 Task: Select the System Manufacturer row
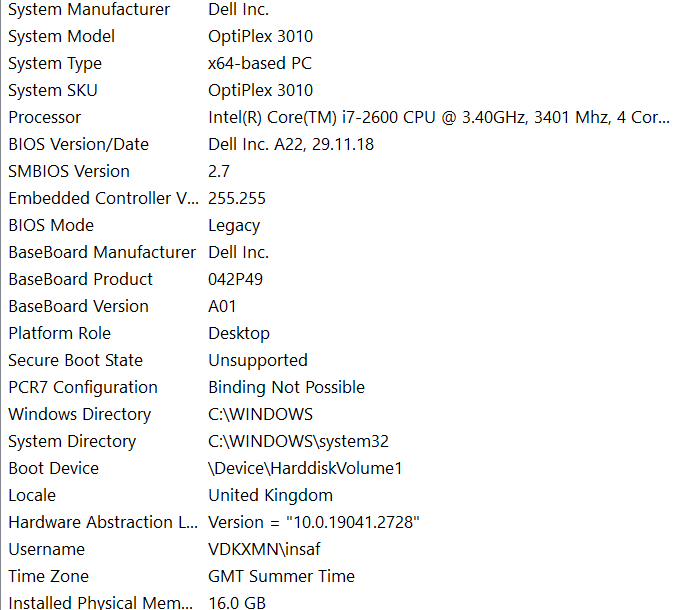(88, 9)
